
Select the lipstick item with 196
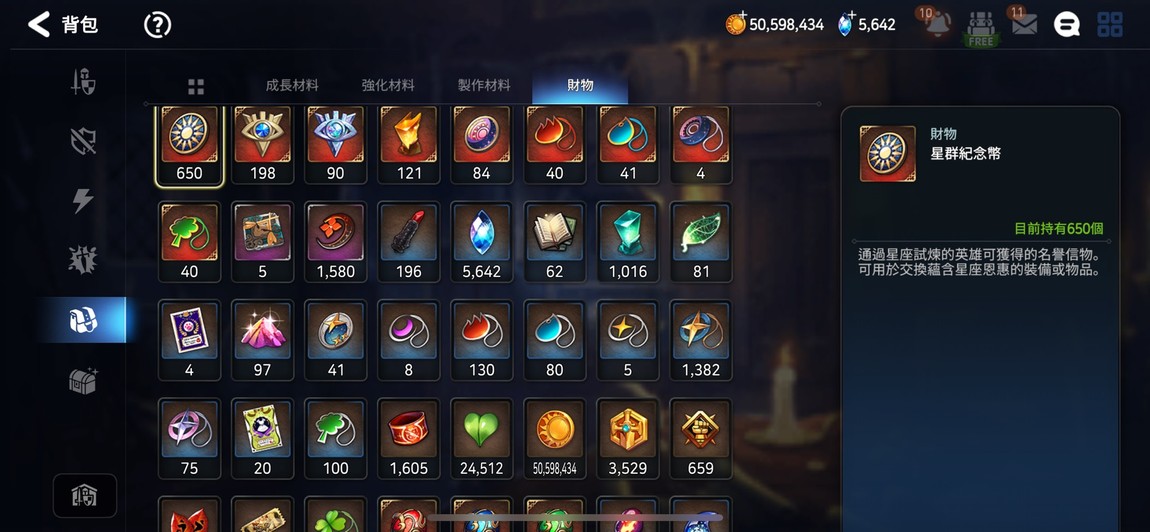click(x=409, y=241)
